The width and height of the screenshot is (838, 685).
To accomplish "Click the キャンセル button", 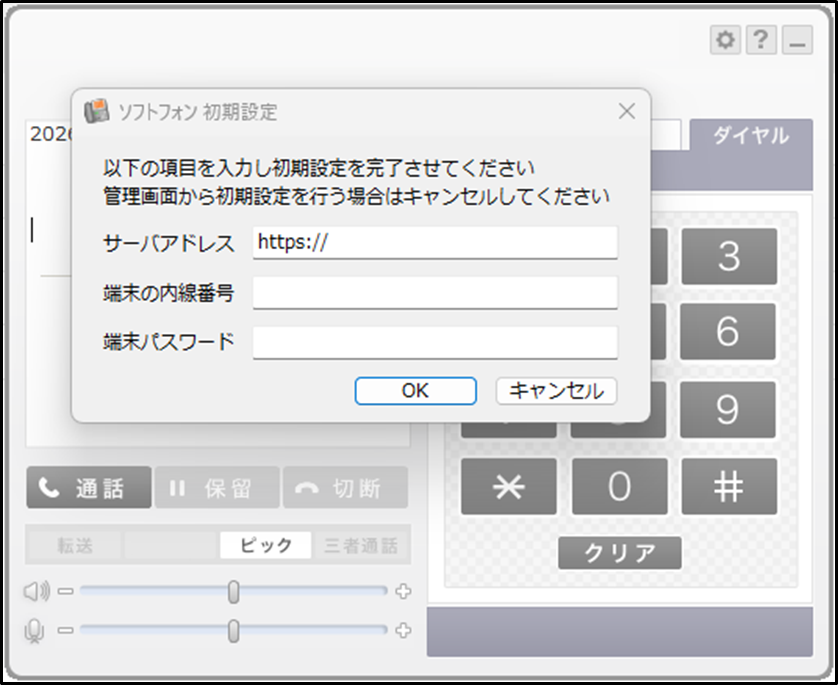I will point(556,391).
